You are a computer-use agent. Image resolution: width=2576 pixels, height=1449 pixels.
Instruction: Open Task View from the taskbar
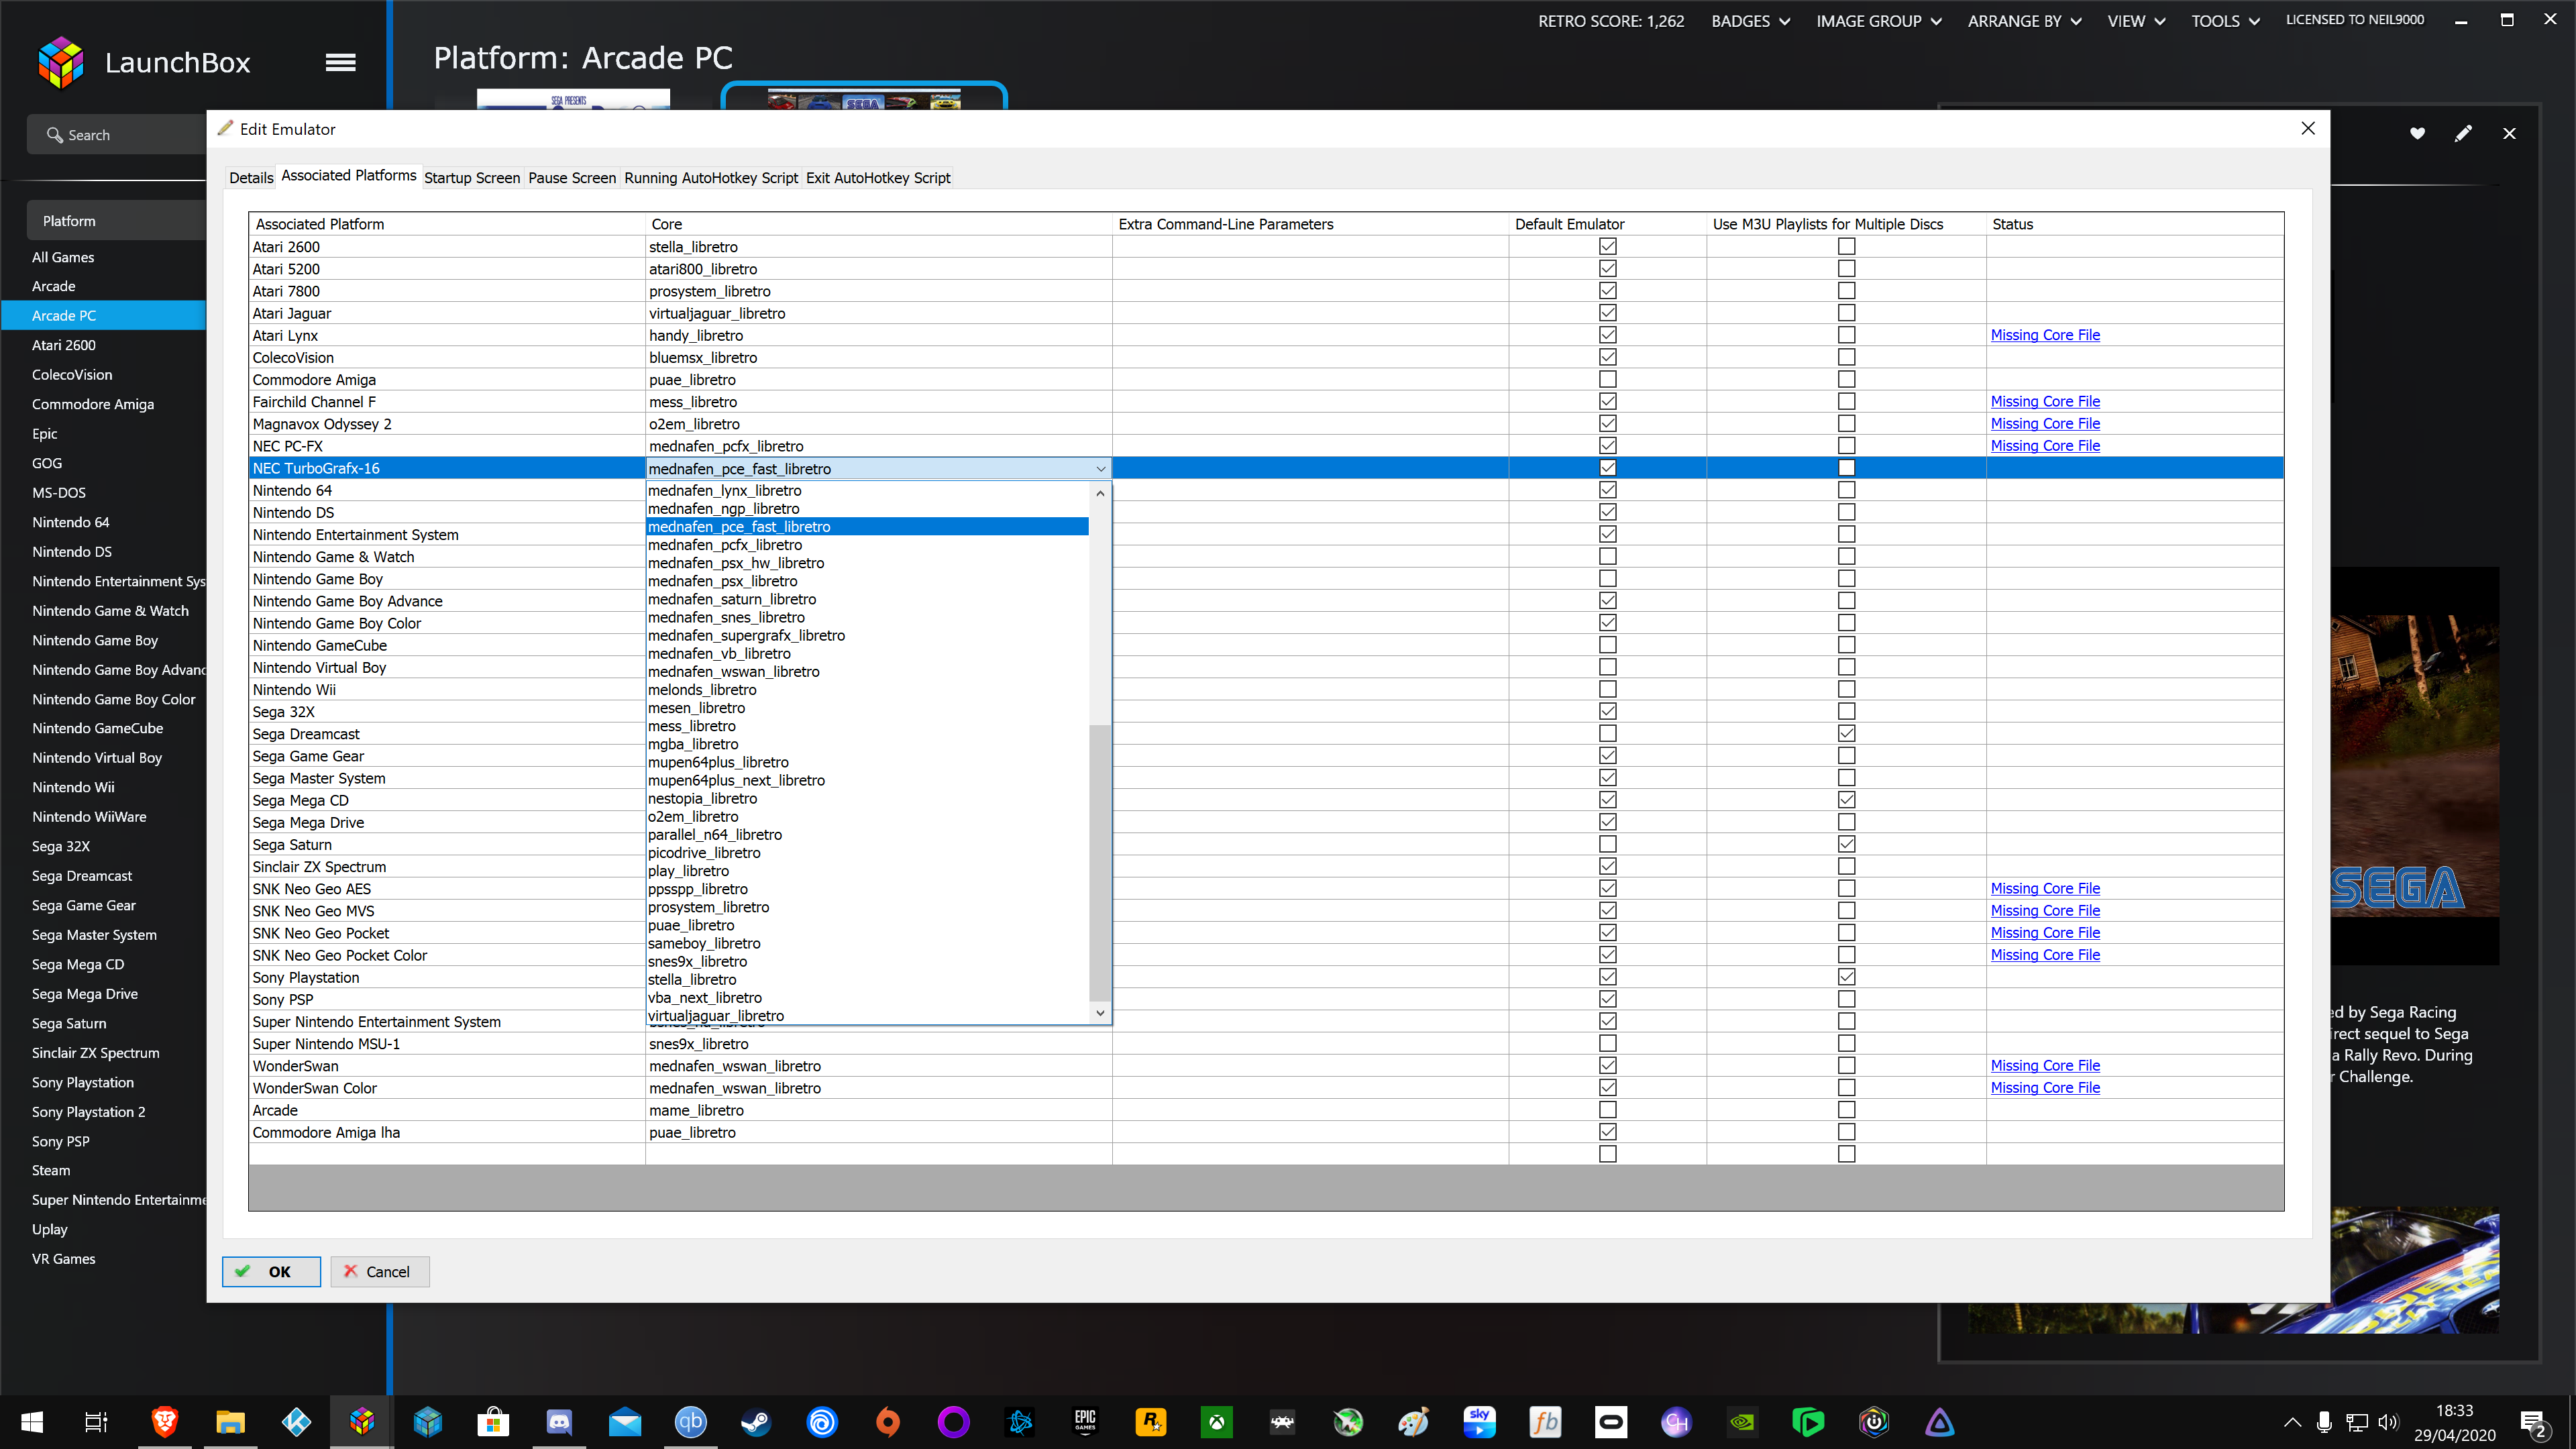[96, 1422]
